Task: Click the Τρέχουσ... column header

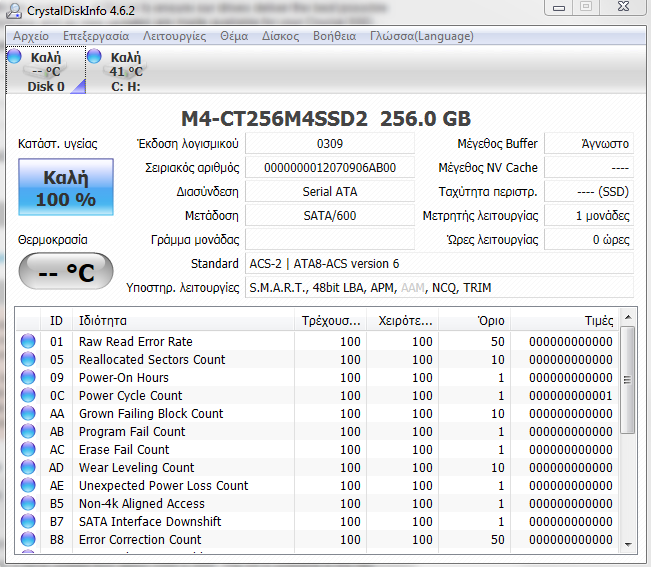Action: pyautogui.click(x=330, y=320)
